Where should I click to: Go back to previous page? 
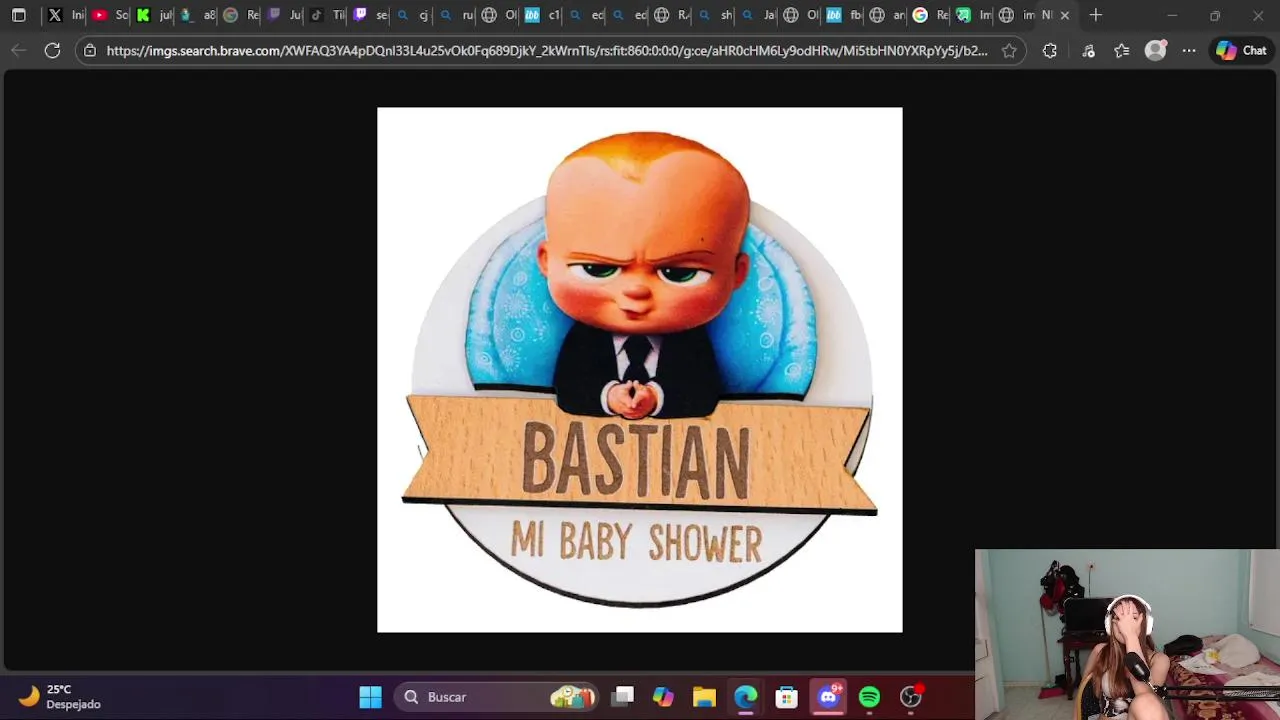(19, 50)
